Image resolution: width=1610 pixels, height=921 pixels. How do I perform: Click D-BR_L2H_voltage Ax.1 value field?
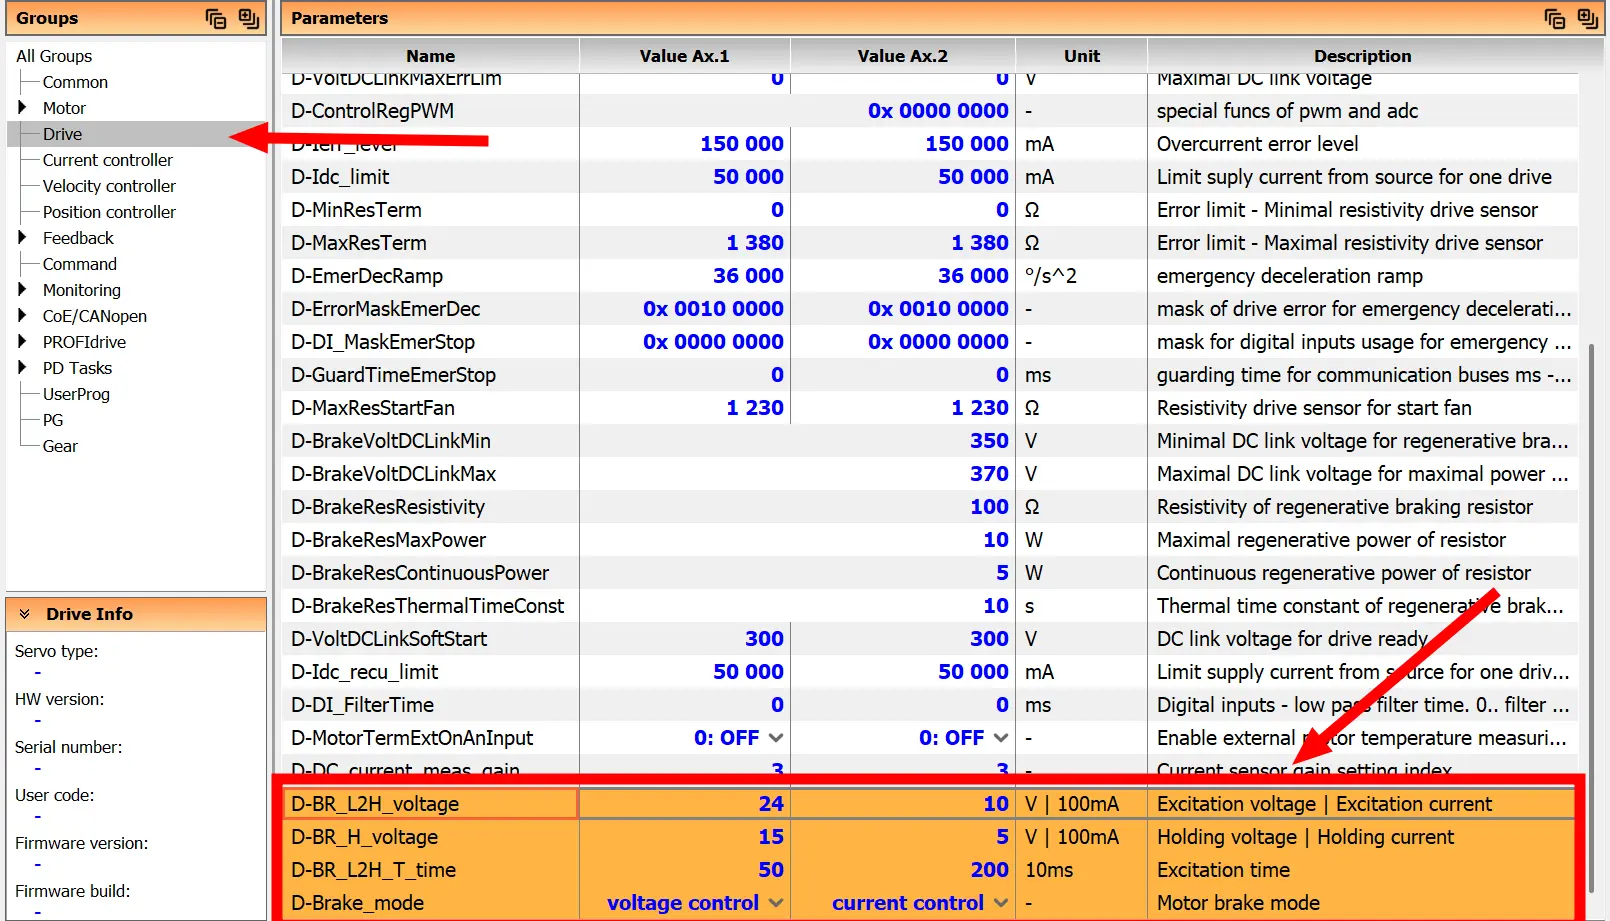click(x=684, y=804)
